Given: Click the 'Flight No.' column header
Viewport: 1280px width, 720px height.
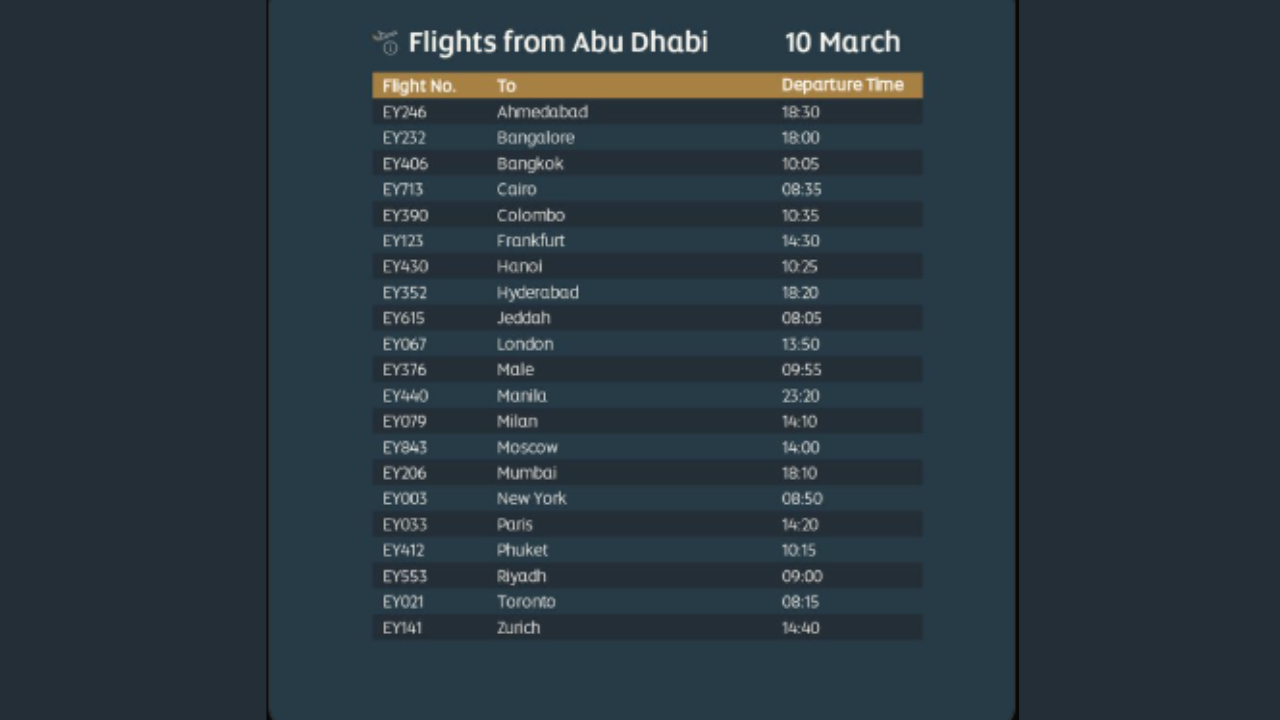Looking at the screenshot, I should (419, 86).
